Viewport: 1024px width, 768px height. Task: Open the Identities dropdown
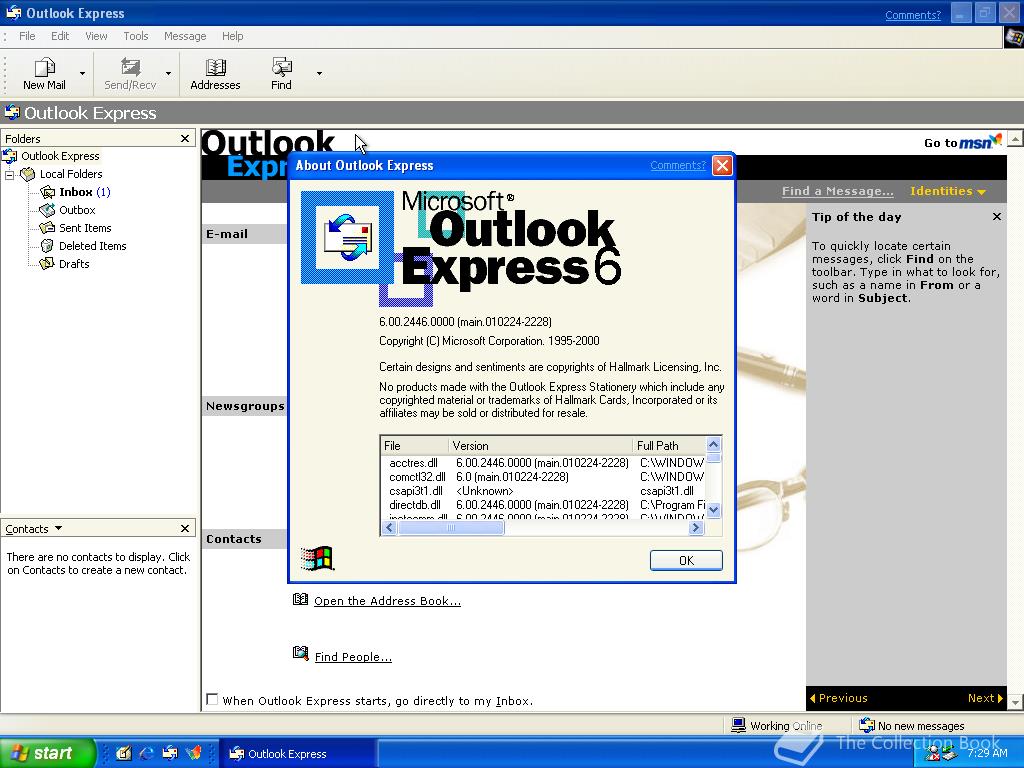(948, 191)
